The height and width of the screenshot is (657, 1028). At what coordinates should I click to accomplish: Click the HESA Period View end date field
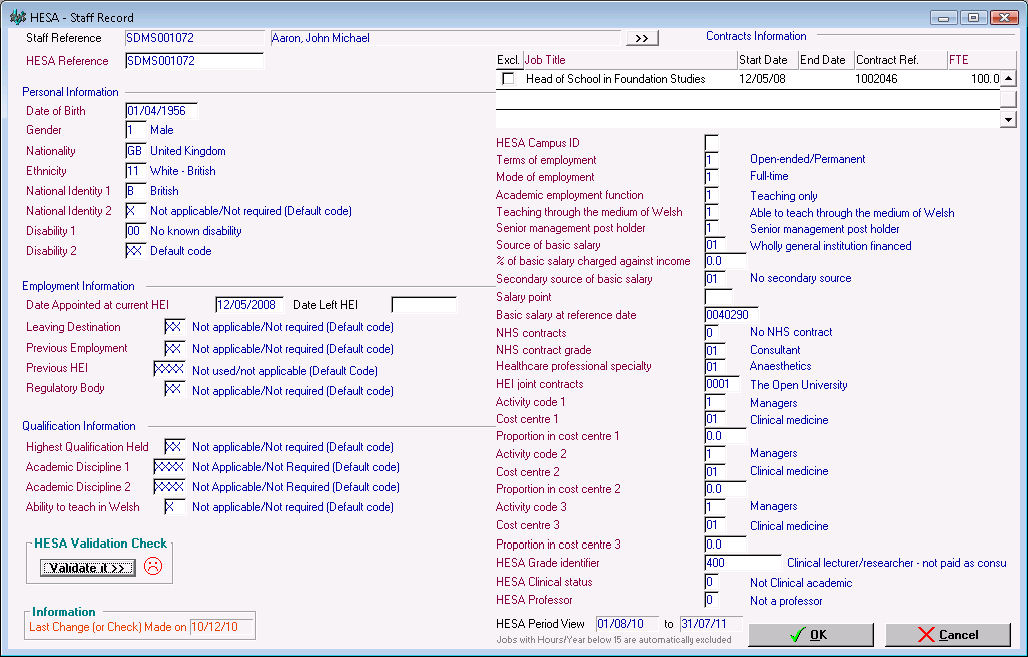(x=711, y=624)
